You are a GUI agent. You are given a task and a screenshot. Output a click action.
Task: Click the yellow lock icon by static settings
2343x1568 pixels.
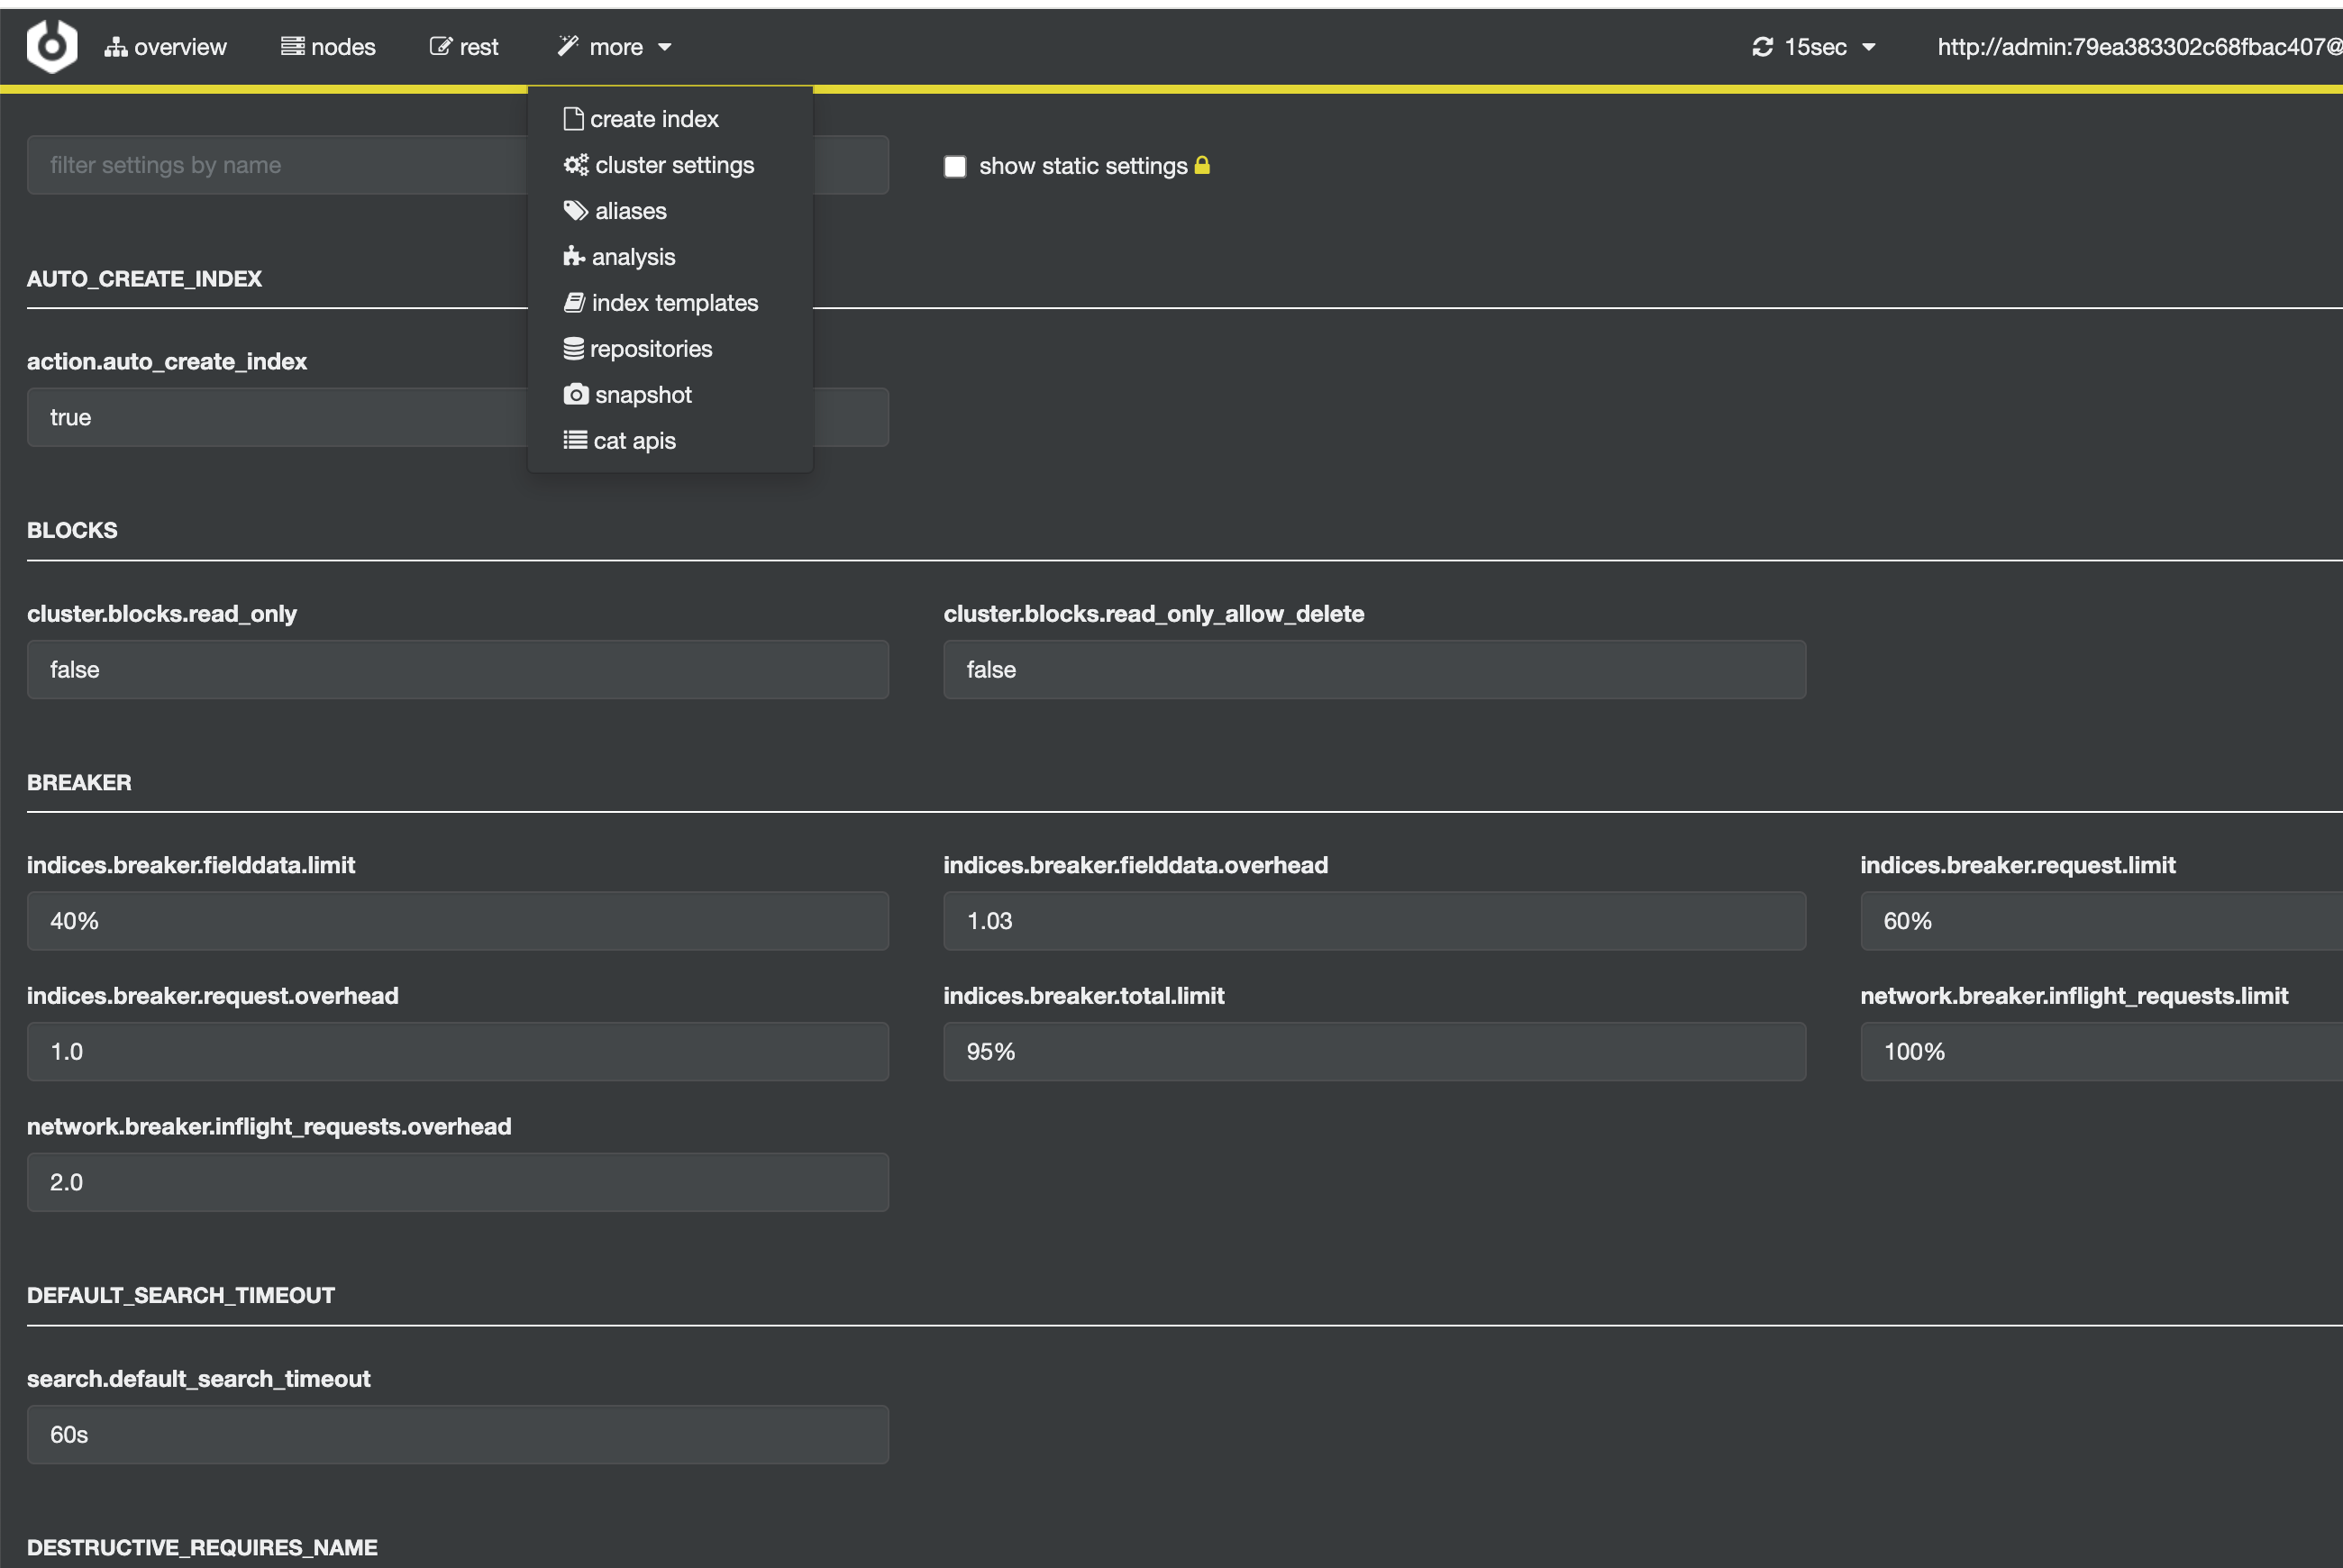(1202, 165)
